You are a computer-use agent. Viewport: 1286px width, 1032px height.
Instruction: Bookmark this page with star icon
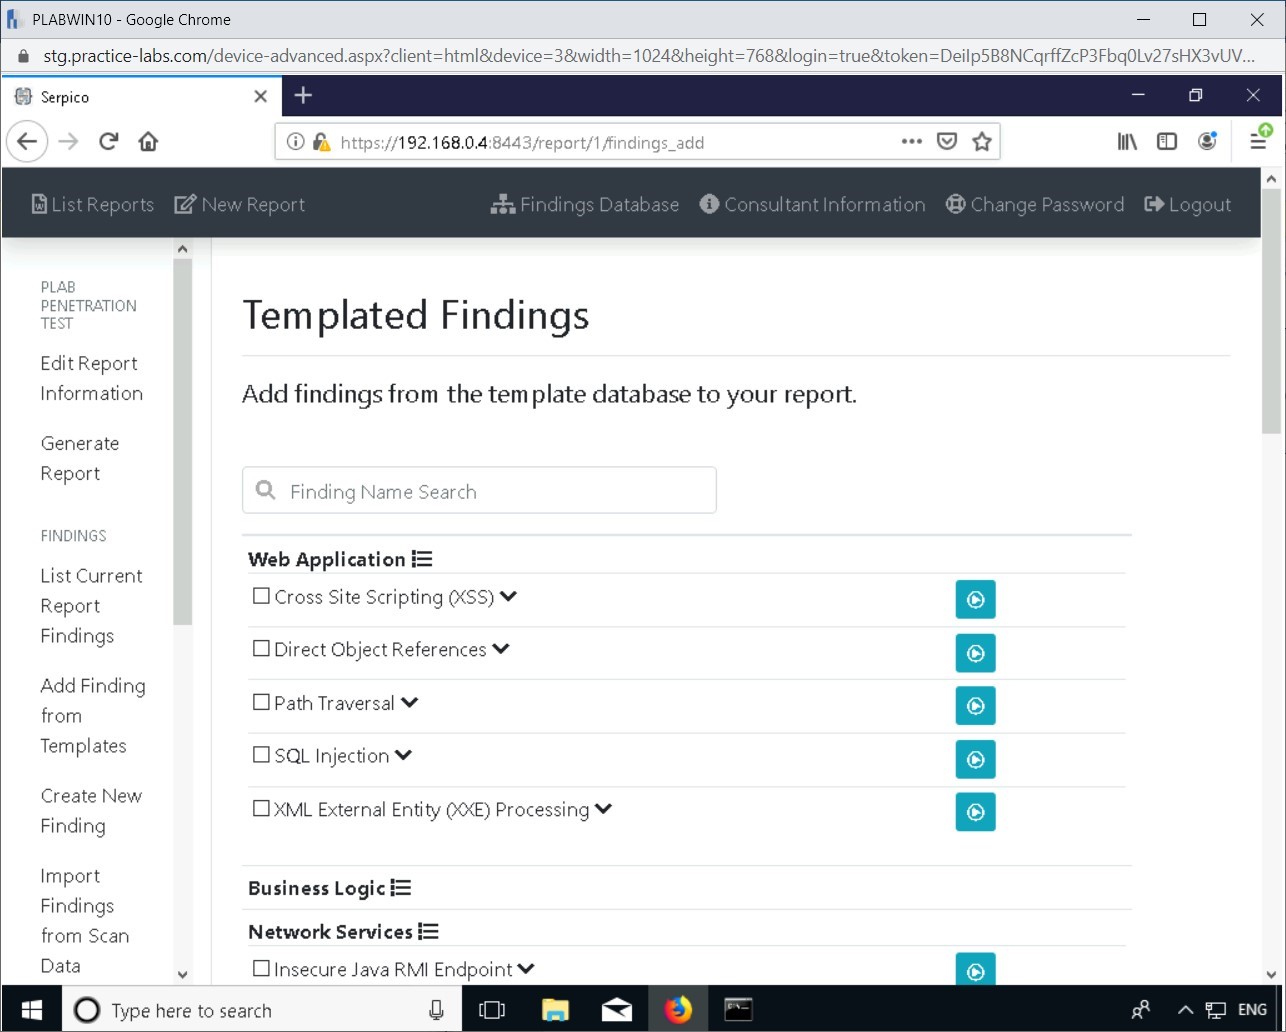(982, 142)
